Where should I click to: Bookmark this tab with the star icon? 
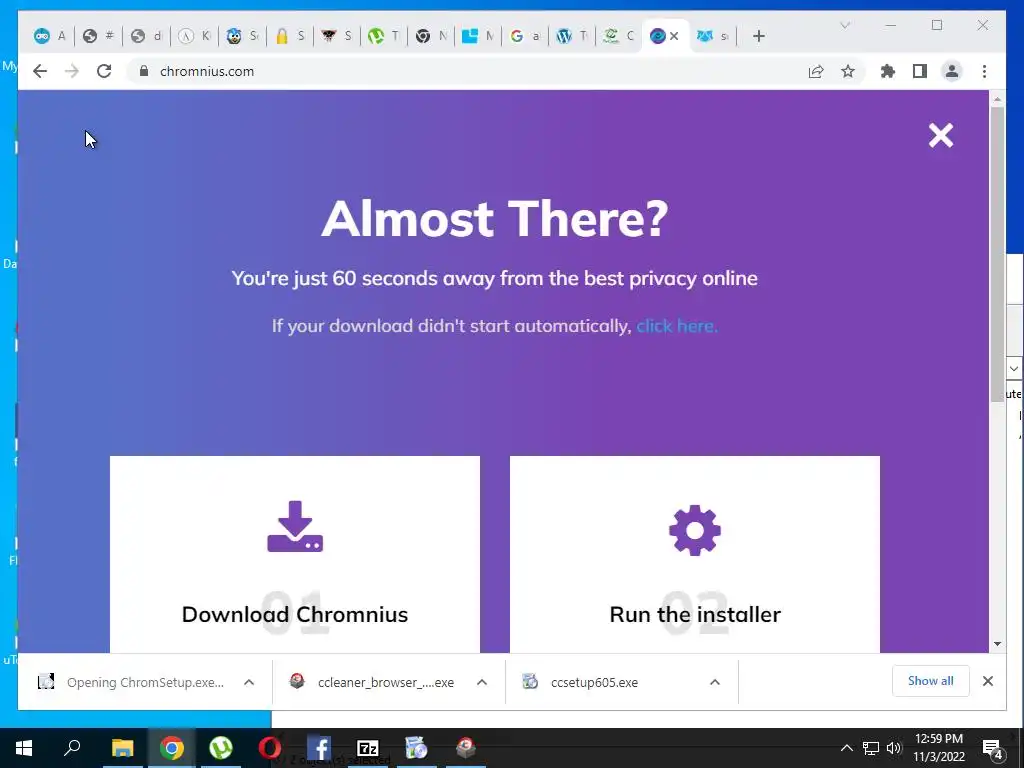pos(848,71)
